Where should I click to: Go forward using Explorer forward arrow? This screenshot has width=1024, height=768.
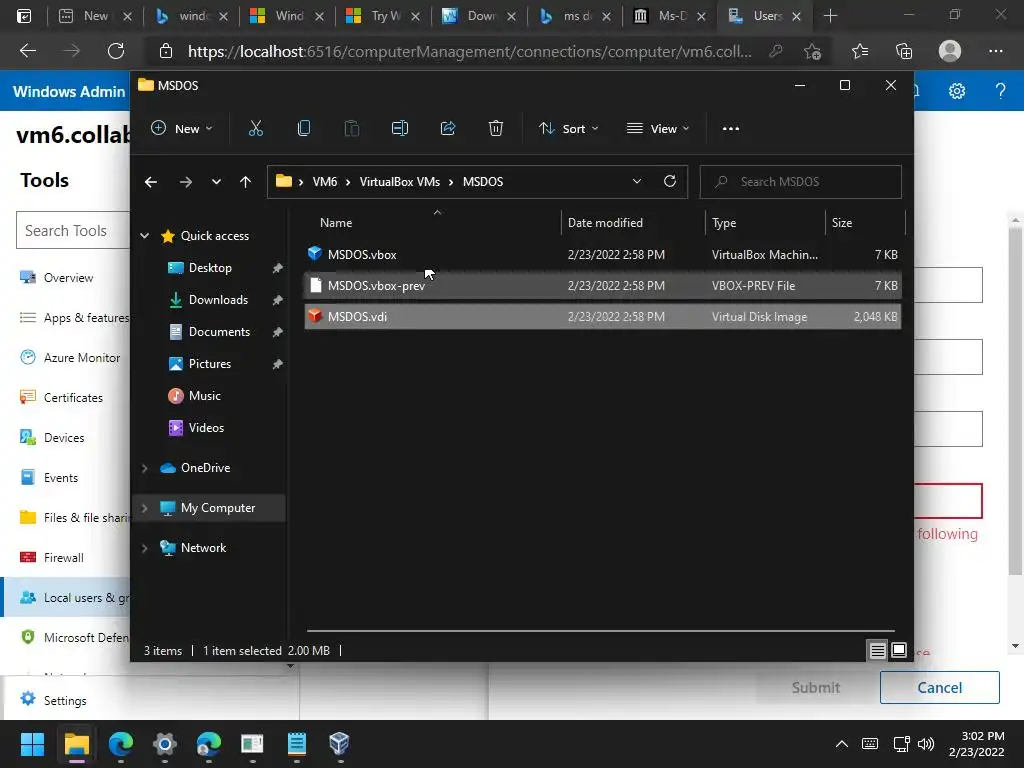(185, 182)
